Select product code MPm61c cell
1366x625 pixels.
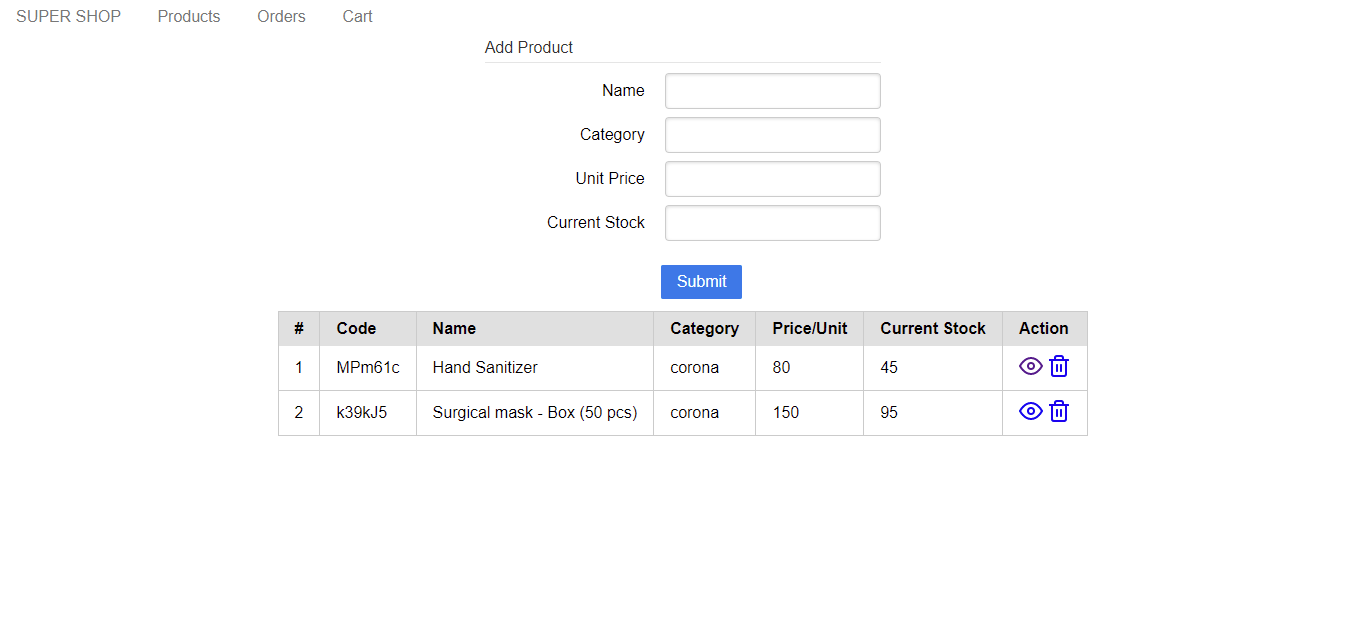(x=368, y=368)
